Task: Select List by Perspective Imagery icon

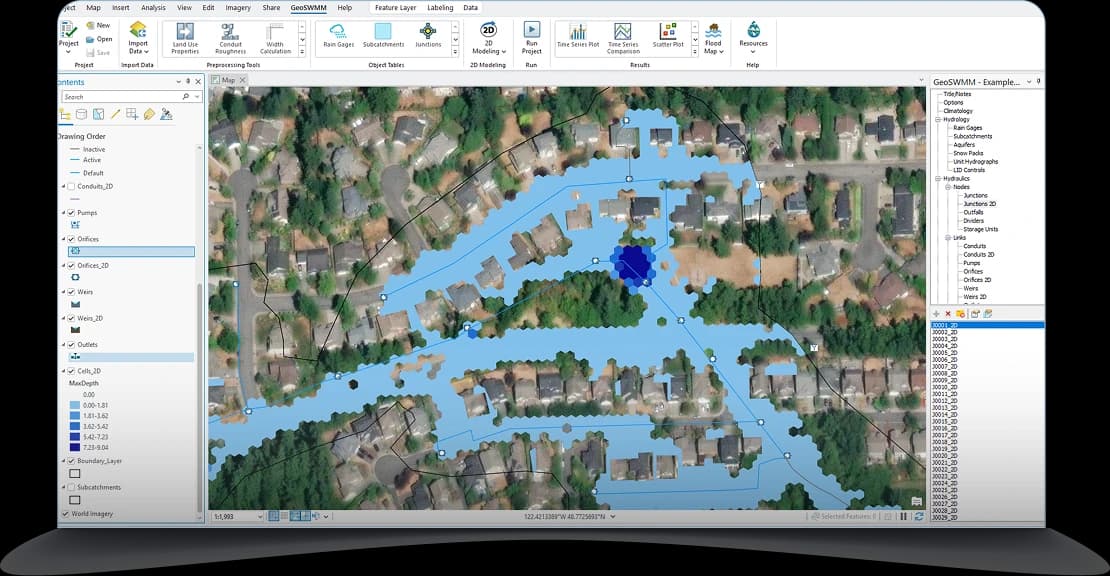Action: pos(166,115)
